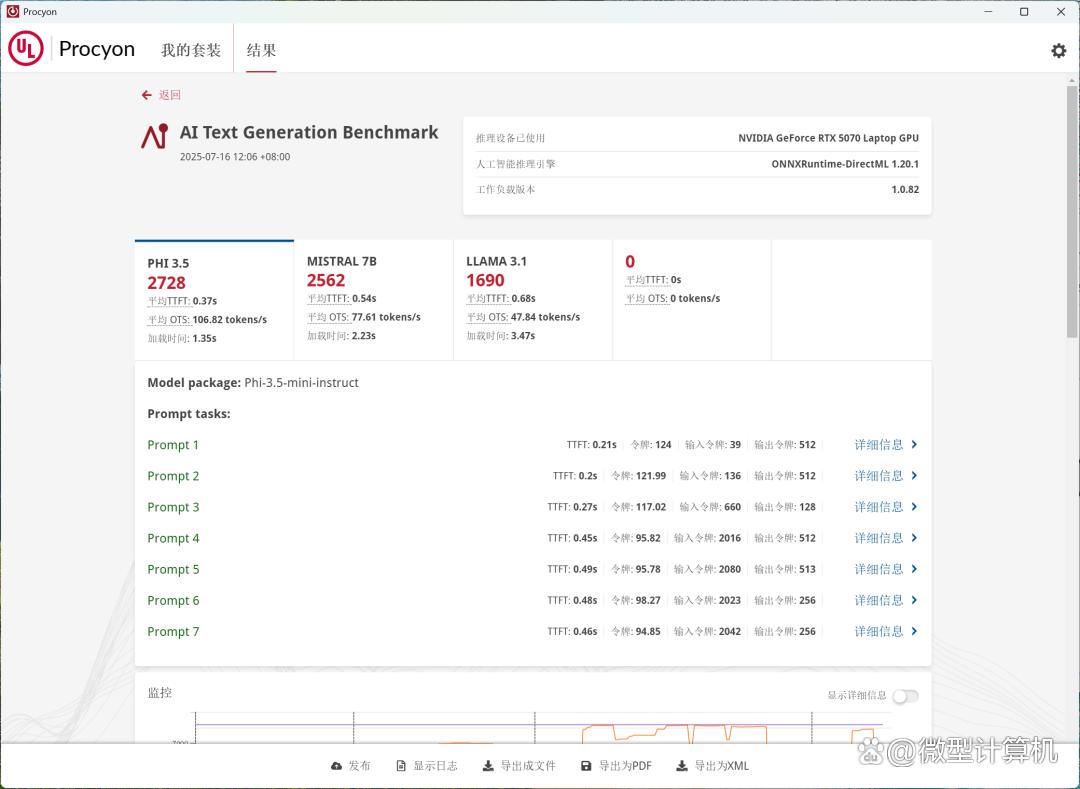The height and width of the screenshot is (789, 1080).
Task: Click the date 2025-07-16 12:06 +08:00
Action: pyautogui.click(x=235, y=156)
